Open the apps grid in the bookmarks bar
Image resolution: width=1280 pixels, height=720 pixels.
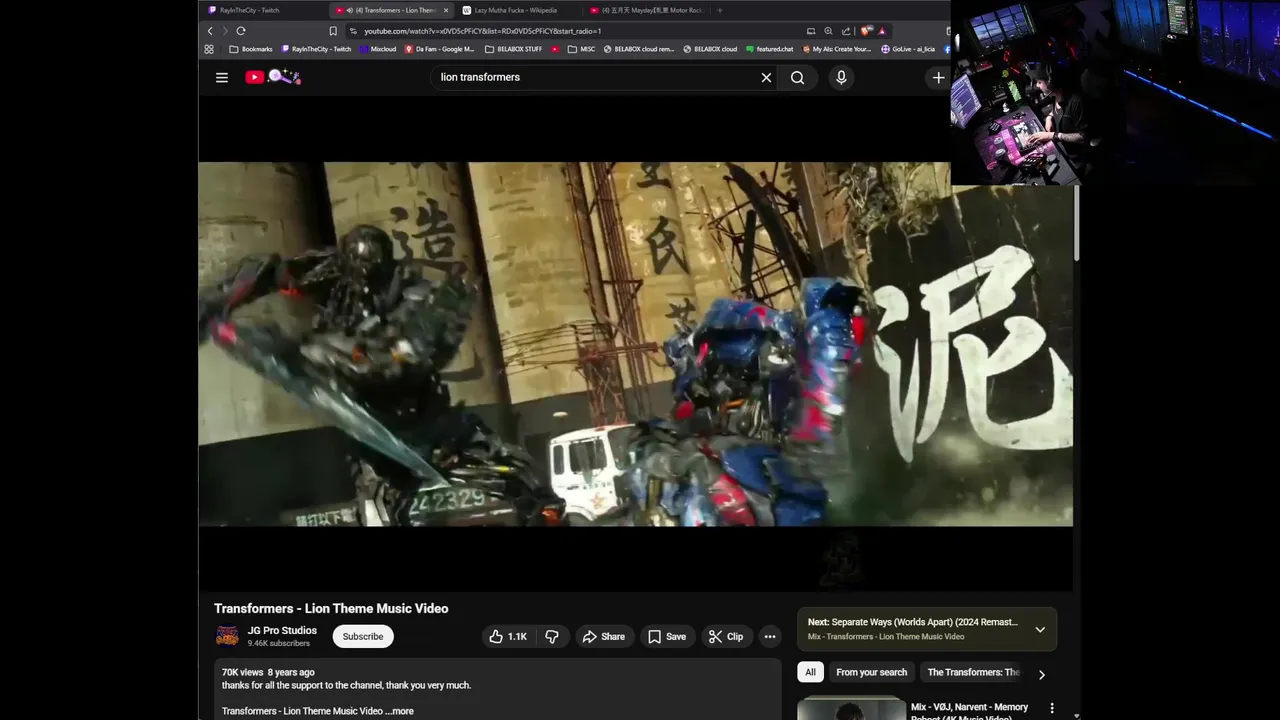click(209, 49)
